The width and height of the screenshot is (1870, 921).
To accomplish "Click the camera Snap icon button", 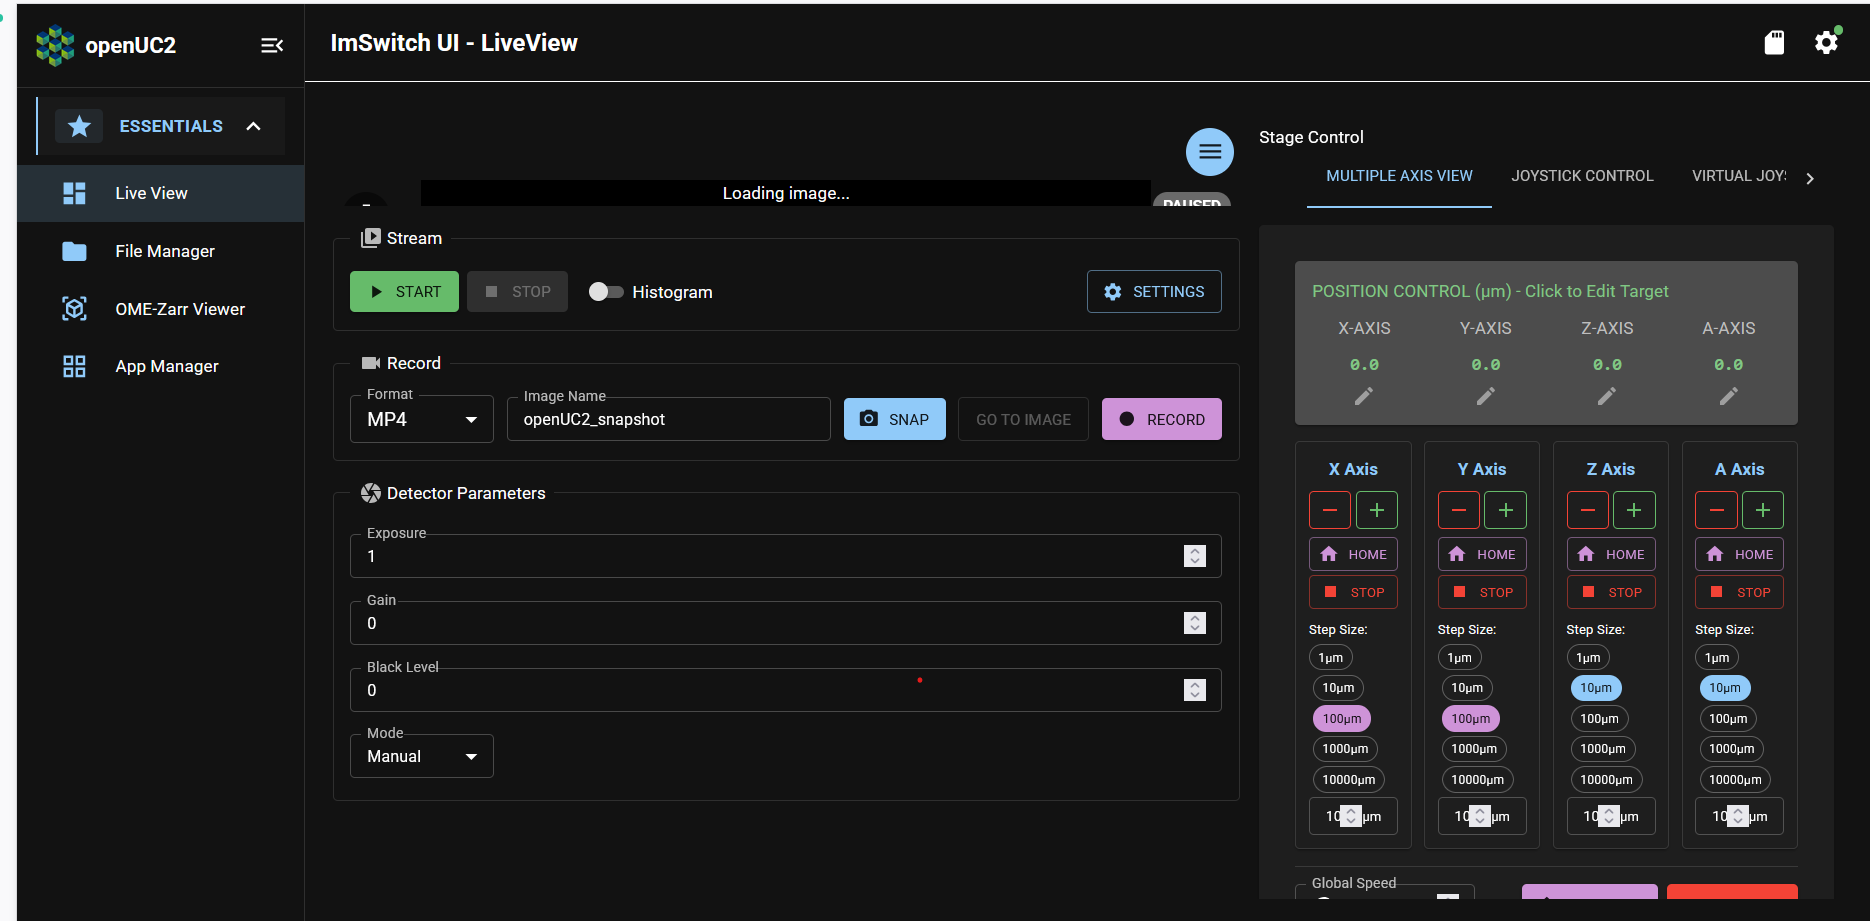I will [x=869, y=418].
